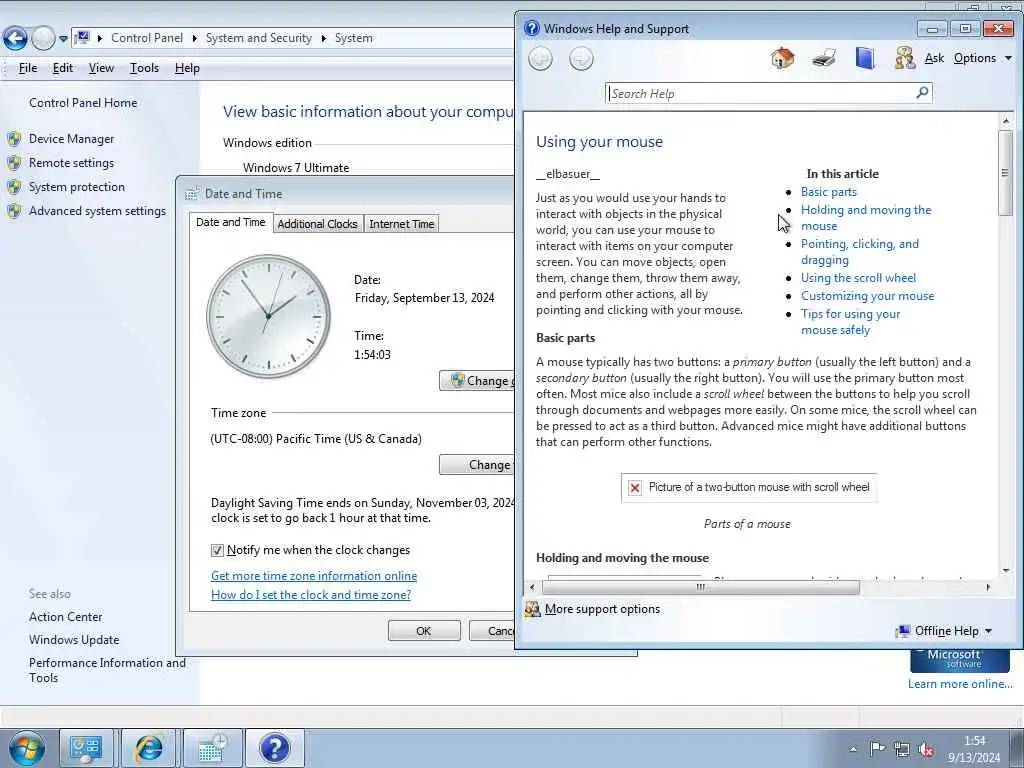Click Change time zone button
This screenshot has width=1024, height=768.
click(477, 464)
